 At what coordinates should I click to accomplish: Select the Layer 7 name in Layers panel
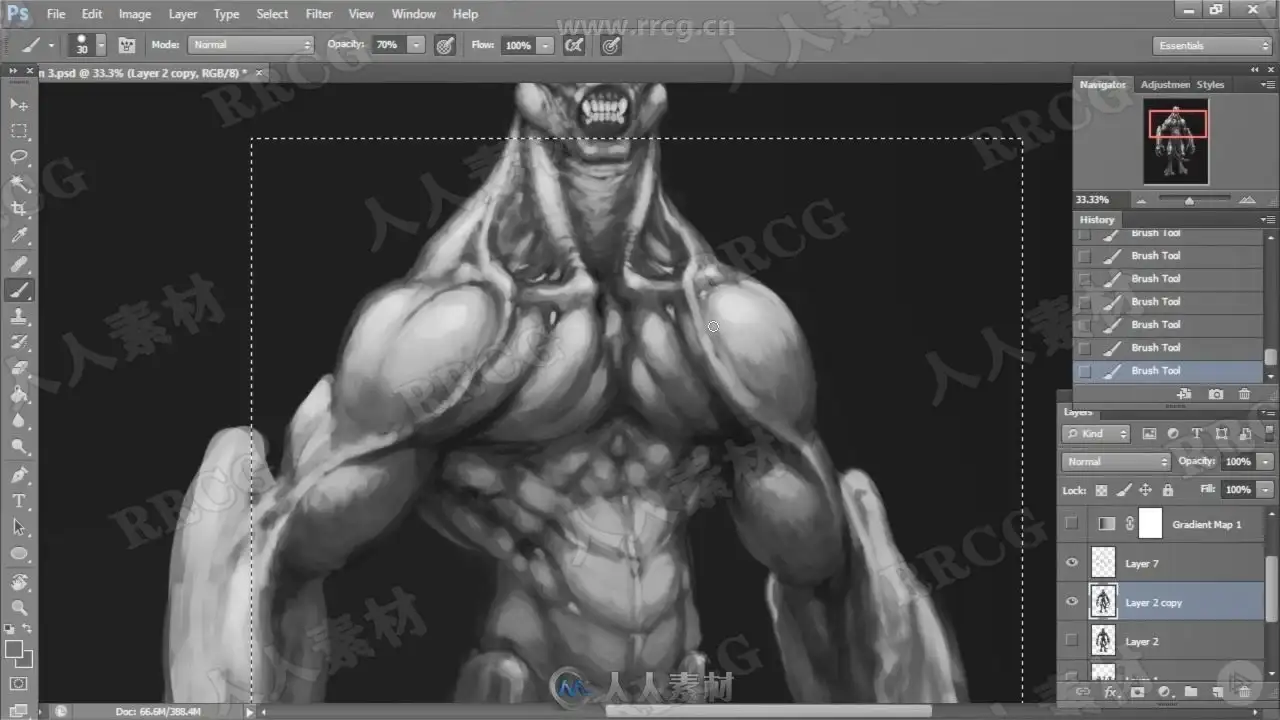coord(1142,564)
